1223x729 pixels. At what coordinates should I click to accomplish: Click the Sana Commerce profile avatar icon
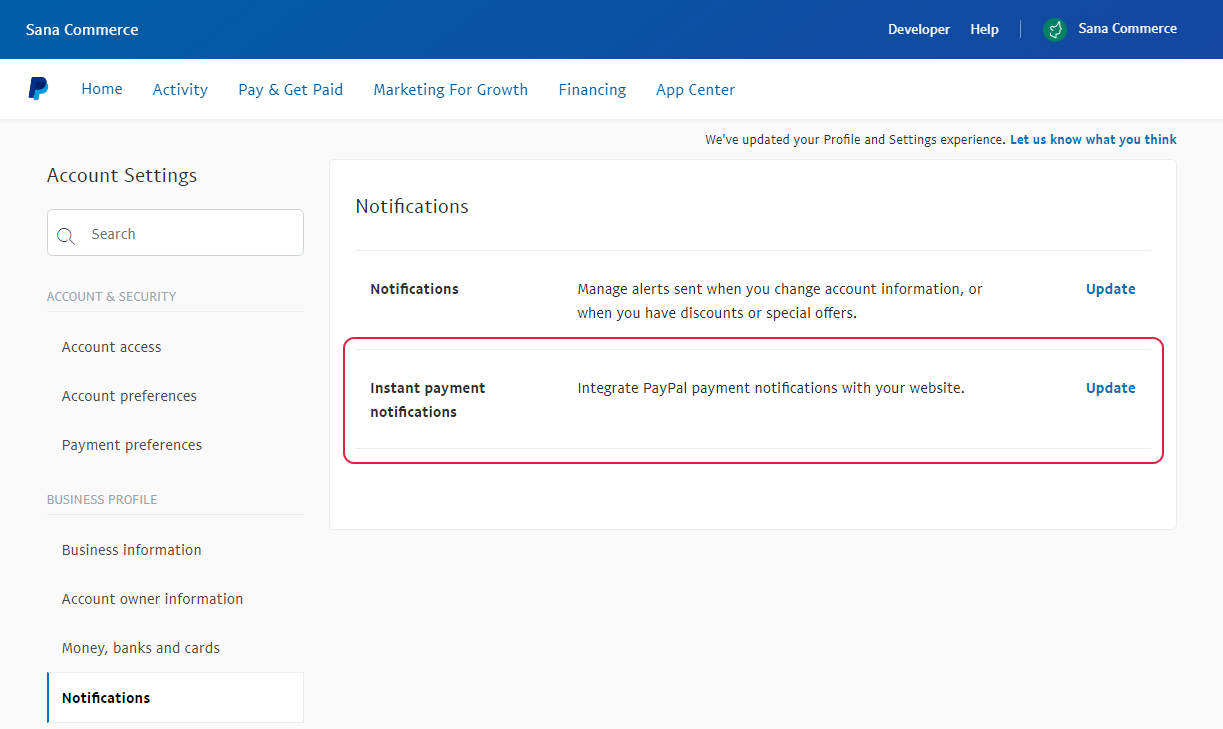1055,29
